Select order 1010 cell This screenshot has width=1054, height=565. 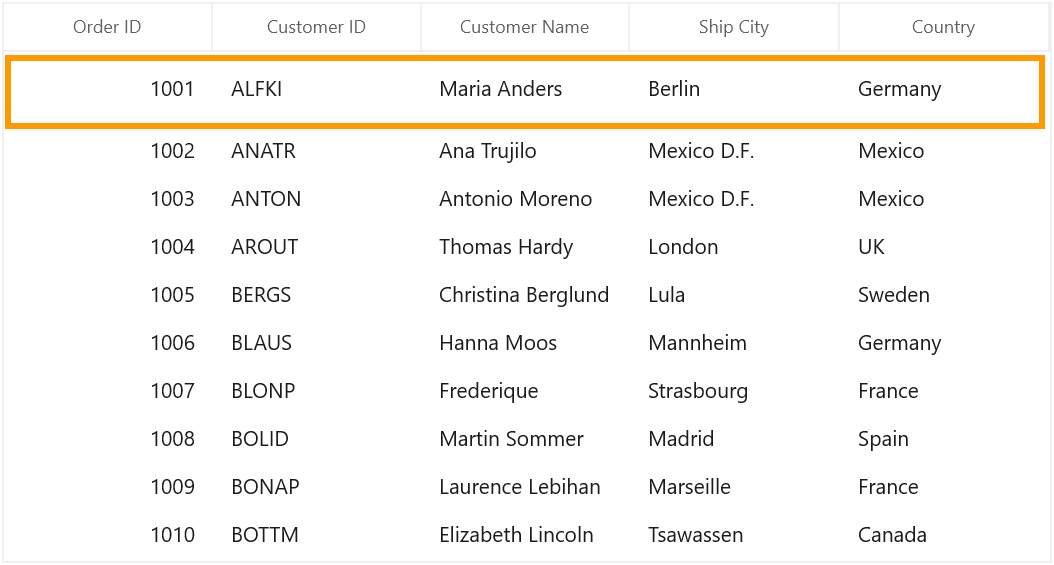(x=108, y=535)
